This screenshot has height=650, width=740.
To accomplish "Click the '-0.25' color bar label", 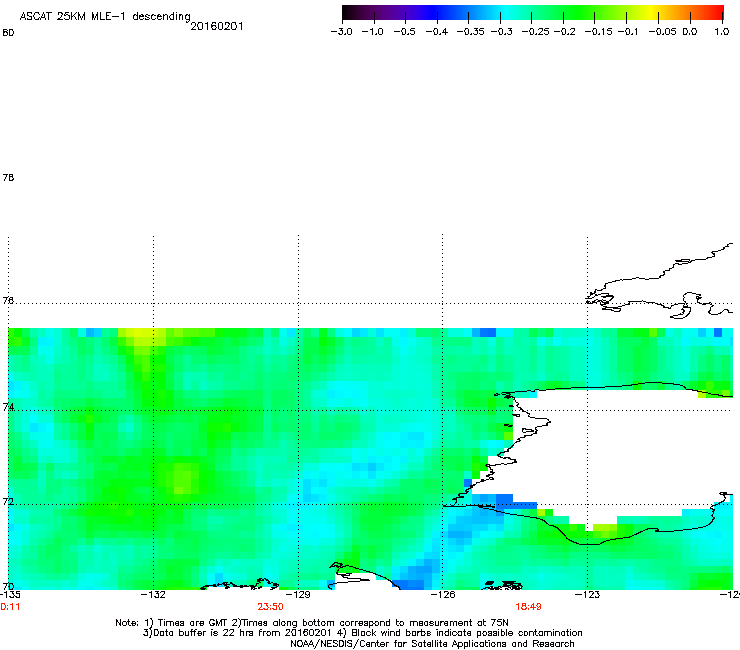I will (x=536, y=32).
